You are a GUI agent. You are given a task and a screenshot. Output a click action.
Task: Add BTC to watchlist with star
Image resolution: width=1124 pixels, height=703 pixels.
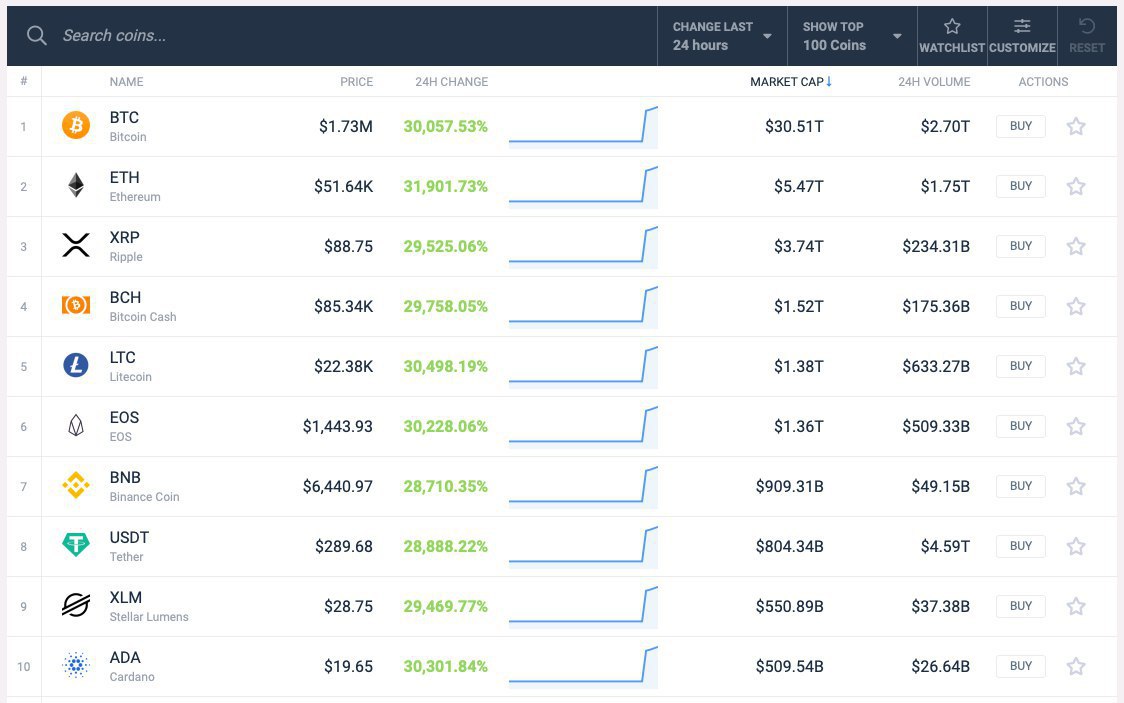(1076, 127)
